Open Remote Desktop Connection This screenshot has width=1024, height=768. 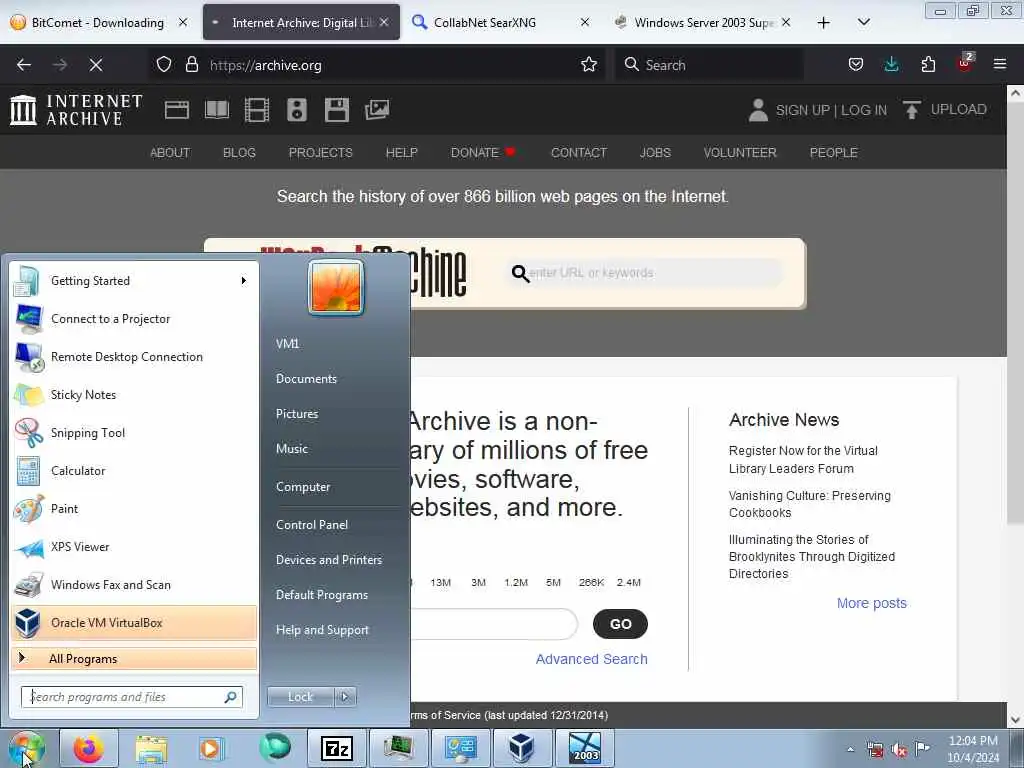[134, 357]
